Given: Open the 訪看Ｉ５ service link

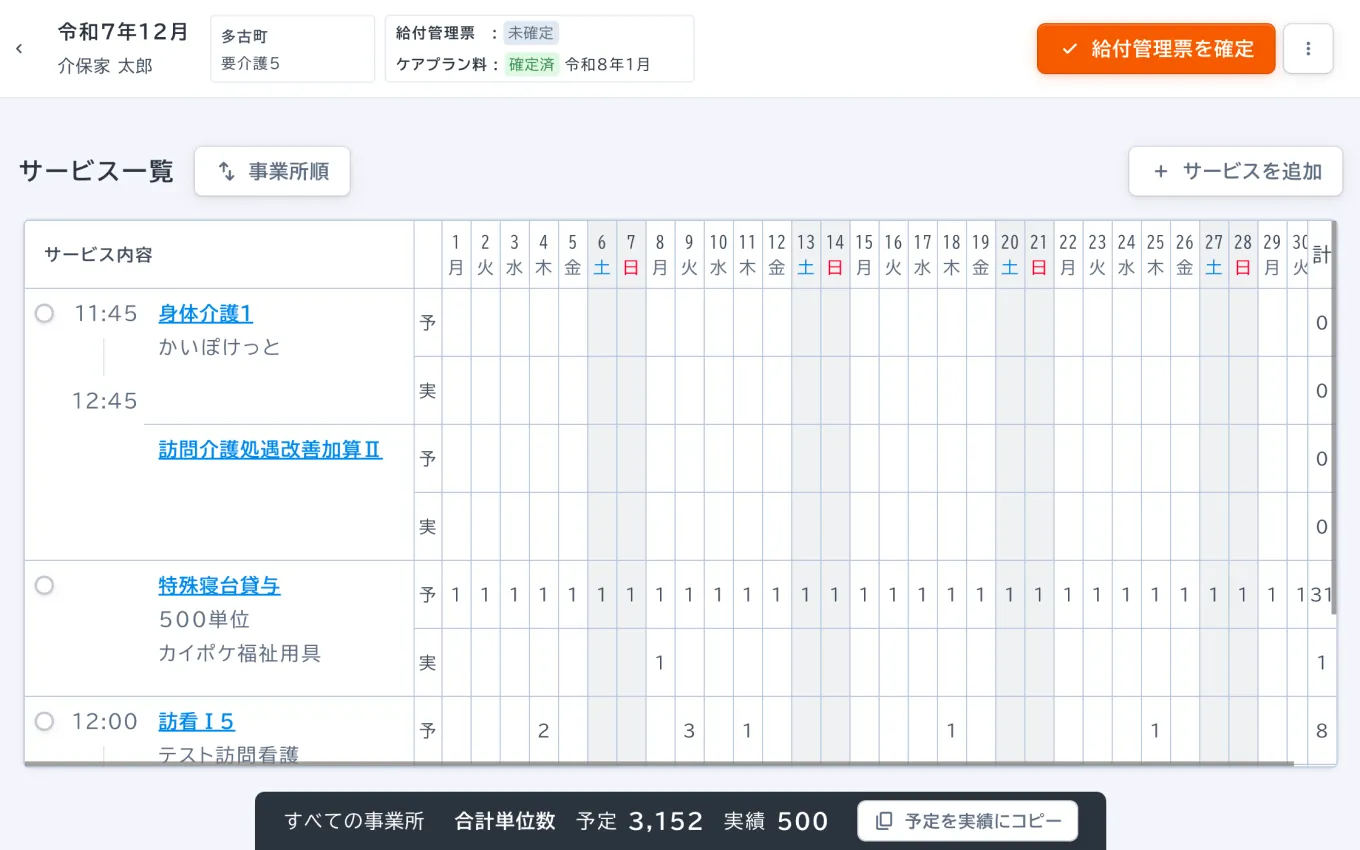Looking at the screenshot, I should (x=196, y=721).
